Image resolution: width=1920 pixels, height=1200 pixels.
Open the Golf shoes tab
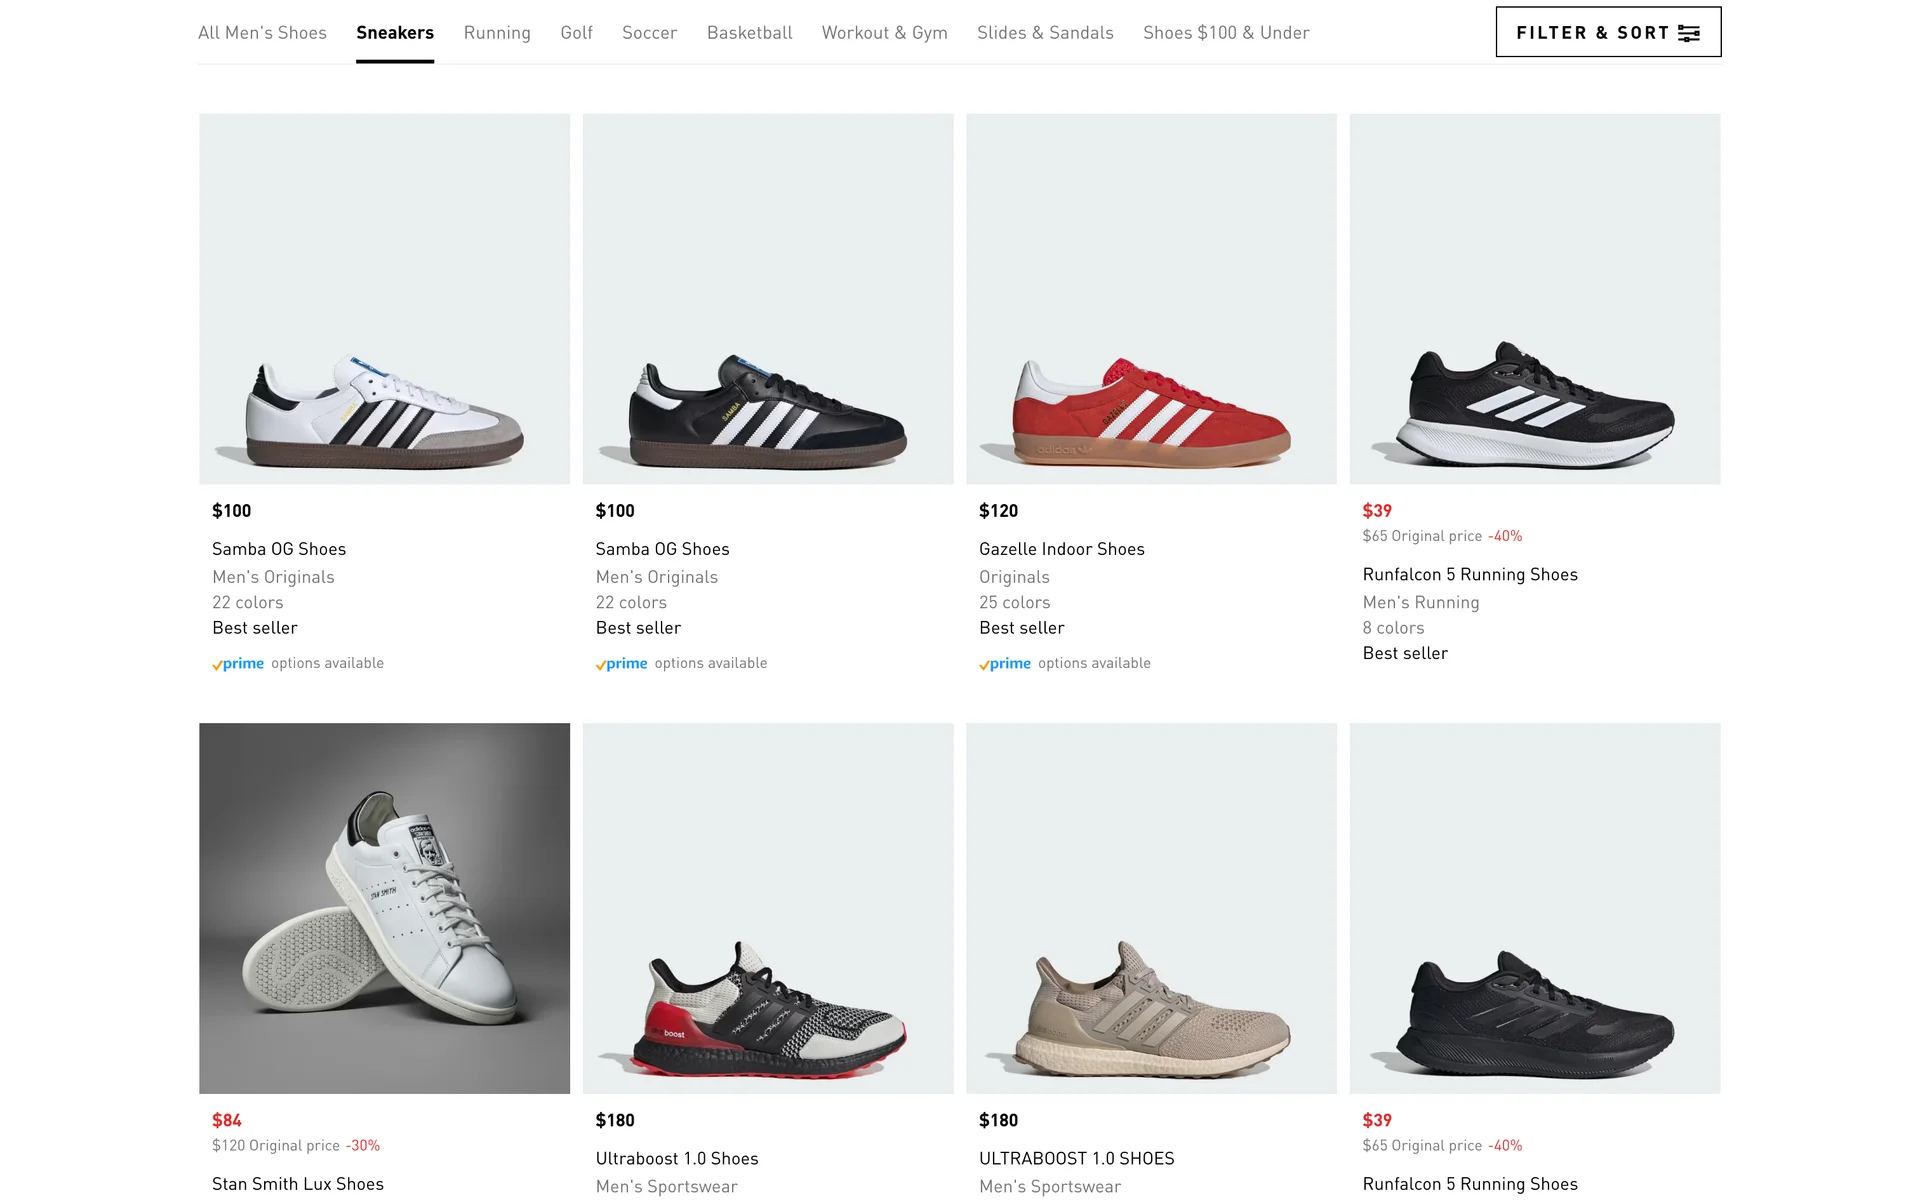coord(576,33)
